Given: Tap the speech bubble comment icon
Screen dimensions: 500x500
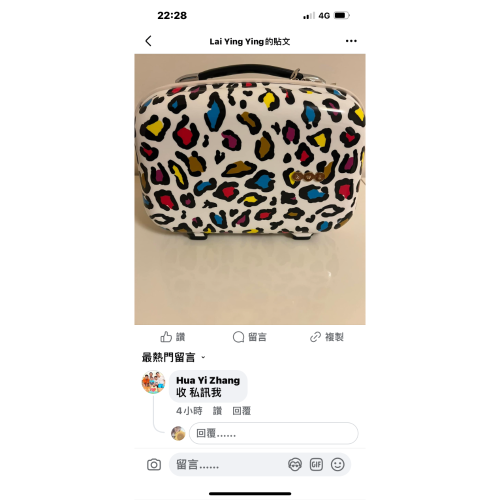Looking at the screenshot, I should pyautogui.click(x=238, y=337).
